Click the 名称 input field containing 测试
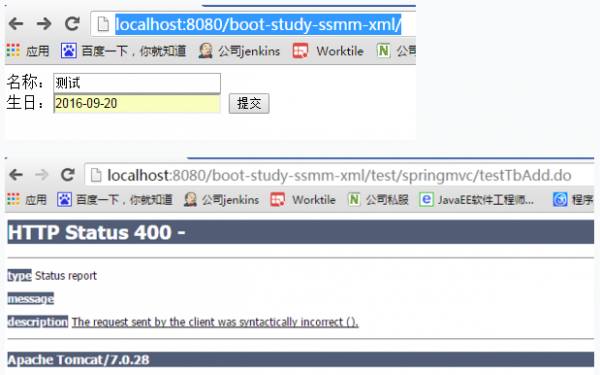The width and height of the screenshot is (600, 375). tap(137, 83)
